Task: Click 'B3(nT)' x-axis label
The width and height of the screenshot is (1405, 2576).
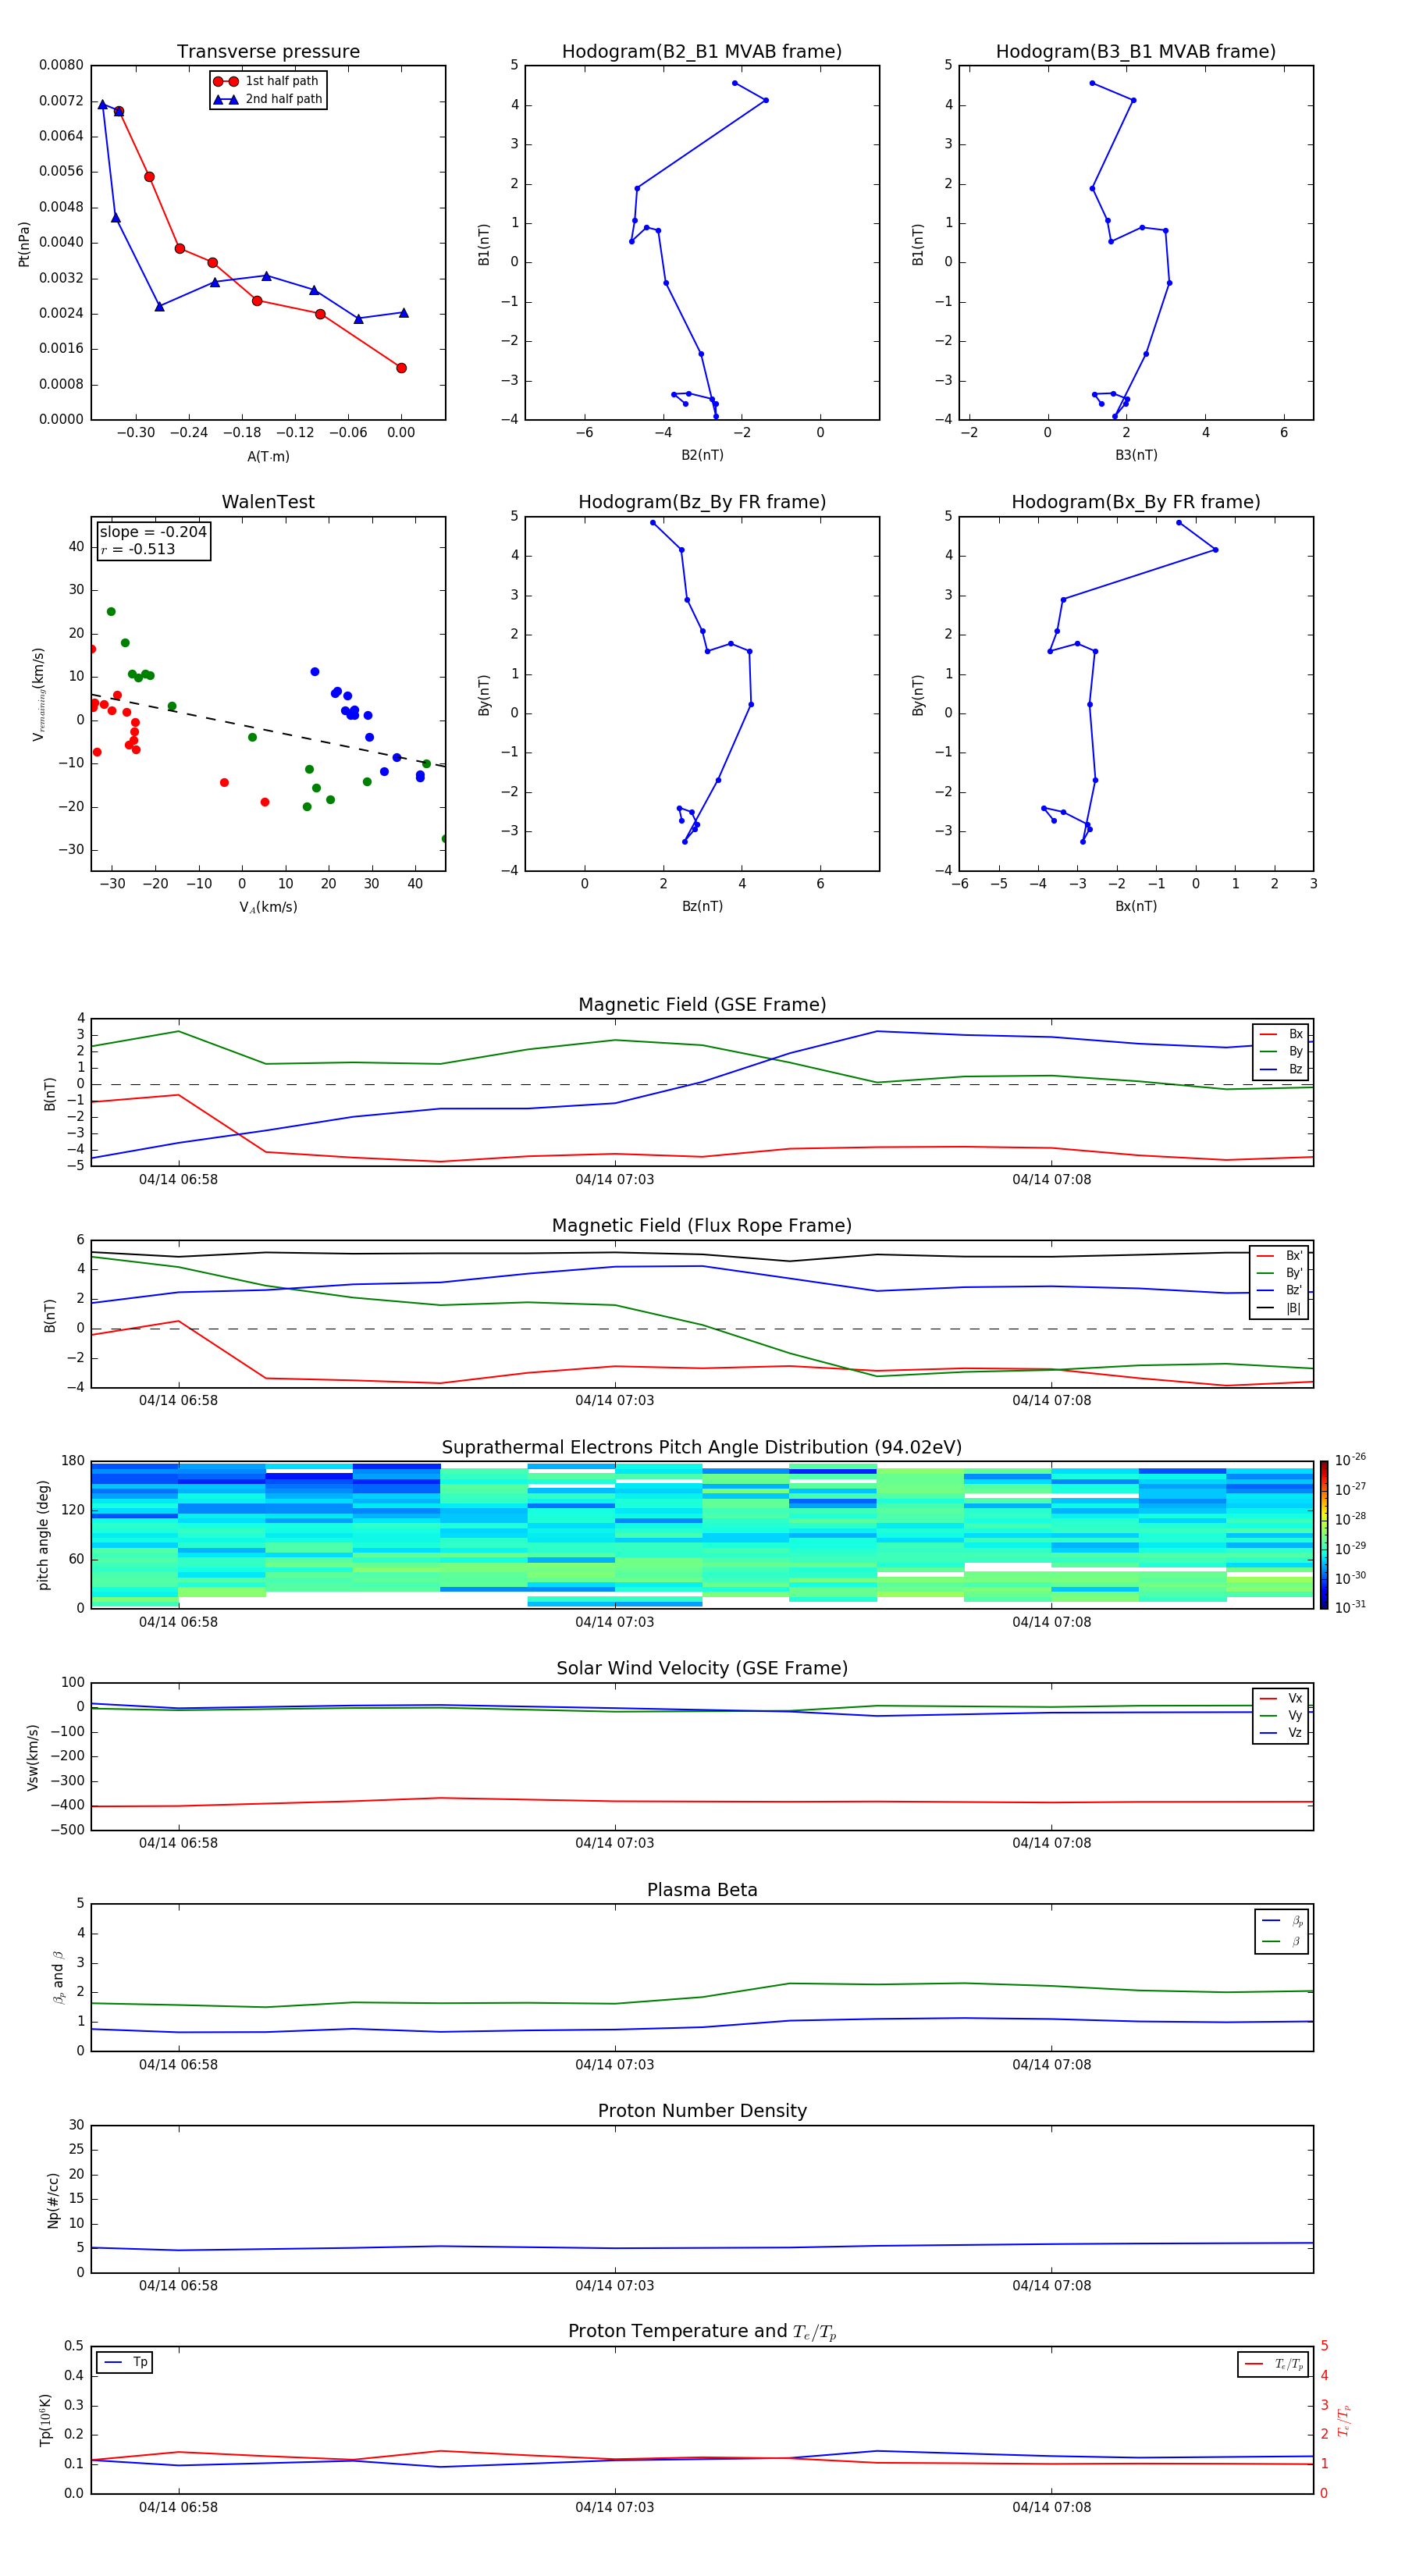Action: point(1136,455)
